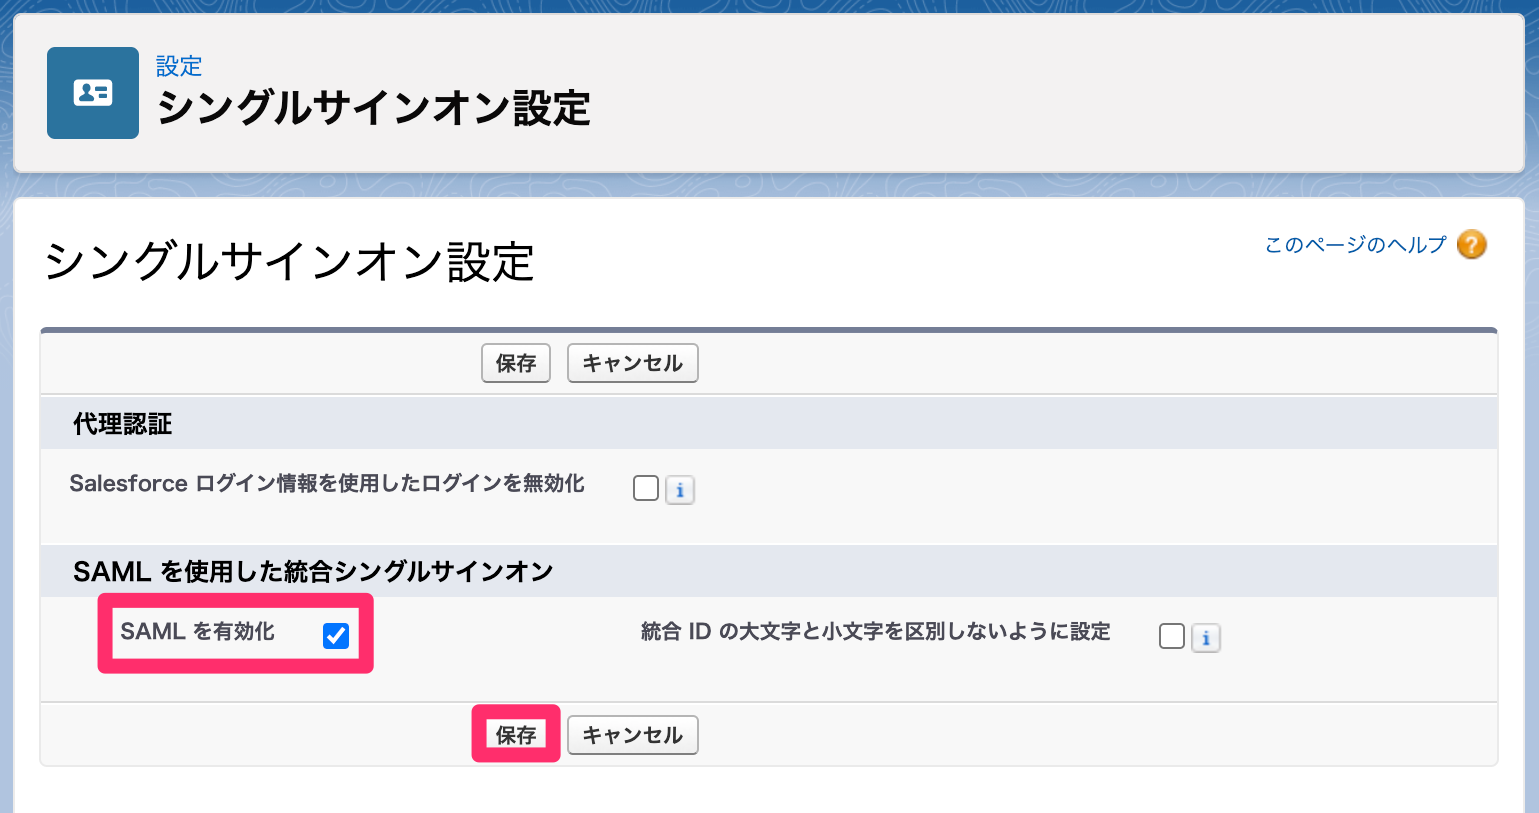Click info icon beside Salesforce login checkbox
Image resolution: width=1539 pixels, height=813 pixels.
680,490
